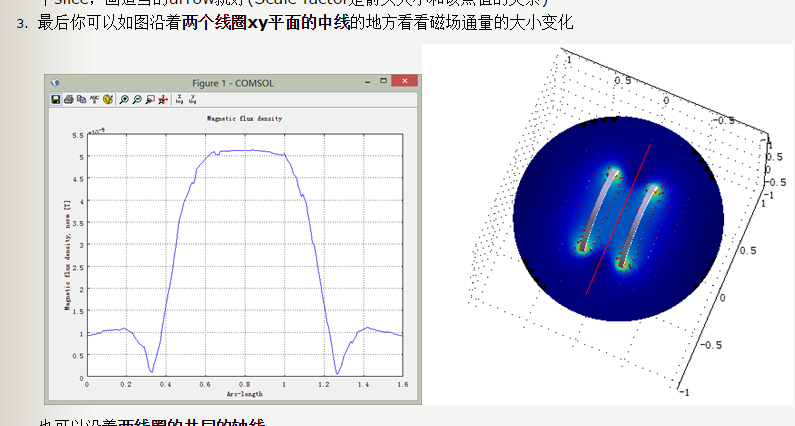The image size is (795, 426).
Task: Click the COMSOL logo in title bar
Action: coord(55,83)
